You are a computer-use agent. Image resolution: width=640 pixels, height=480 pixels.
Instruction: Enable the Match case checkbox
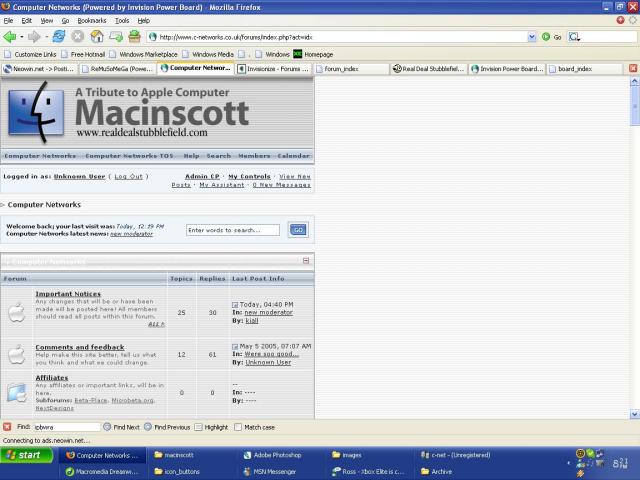click(238, 427)
